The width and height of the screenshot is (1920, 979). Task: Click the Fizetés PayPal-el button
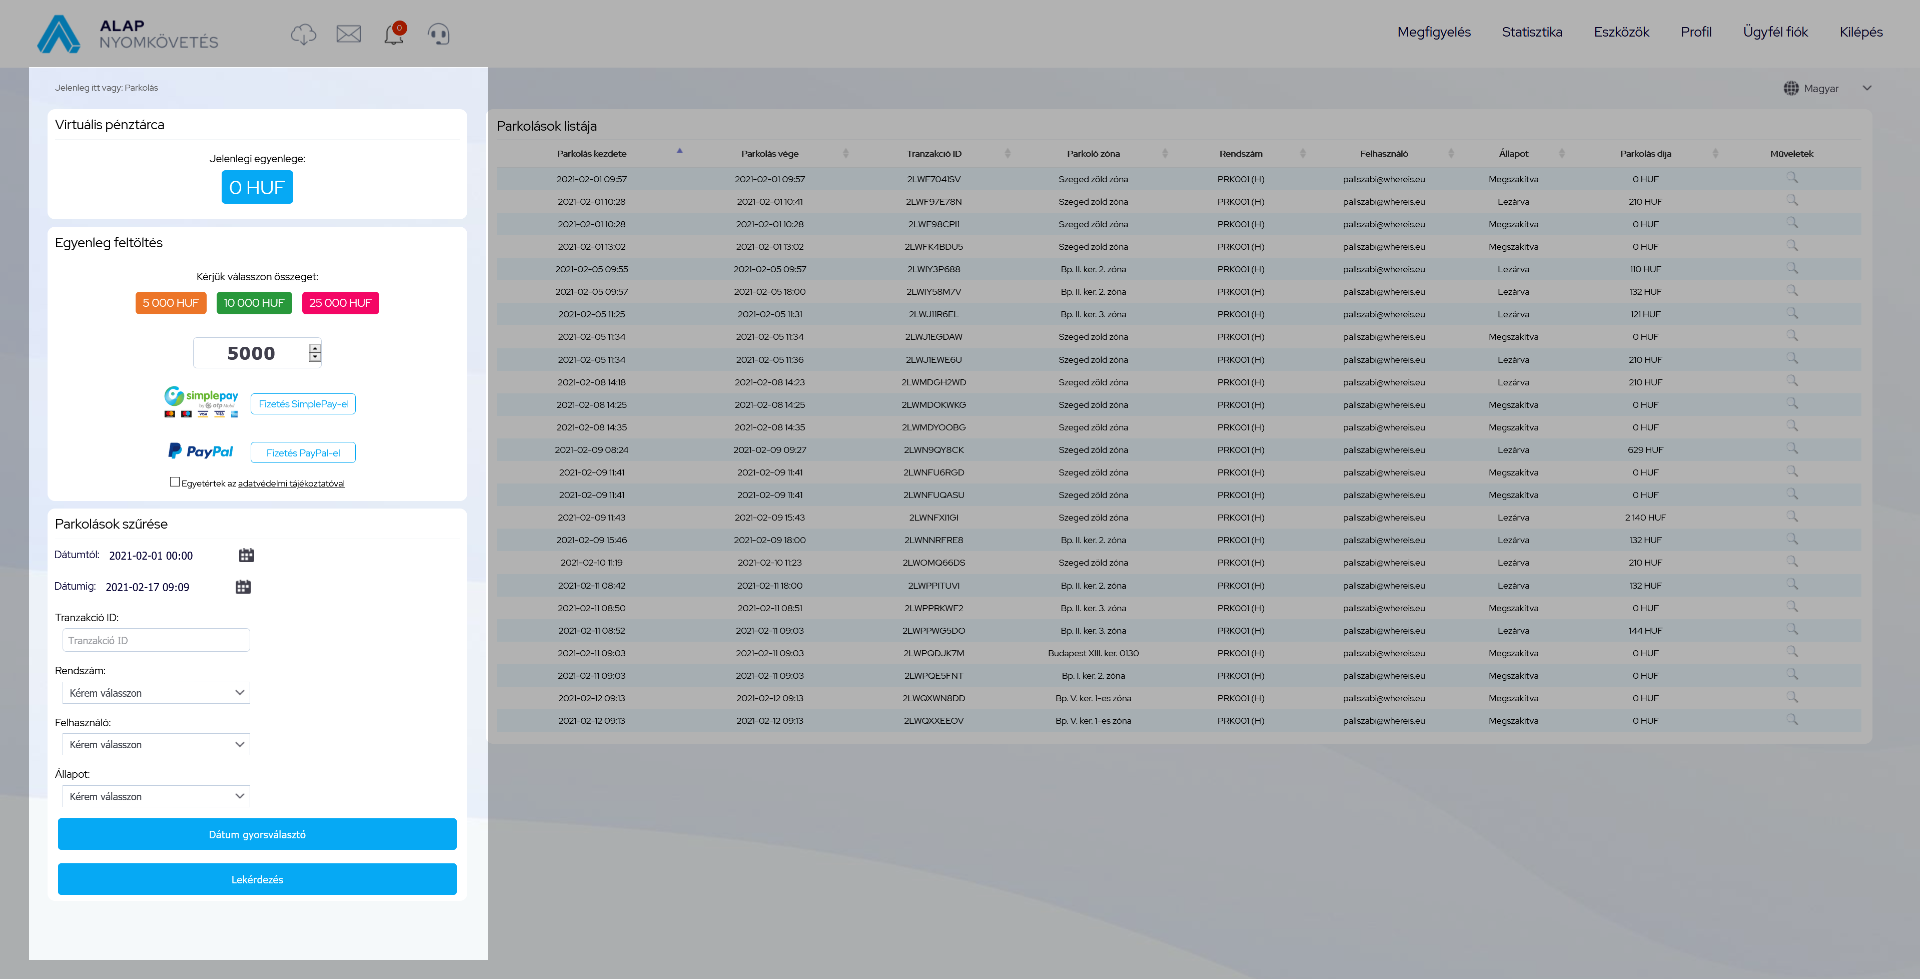pyautogui.click(x=303, y=453)
